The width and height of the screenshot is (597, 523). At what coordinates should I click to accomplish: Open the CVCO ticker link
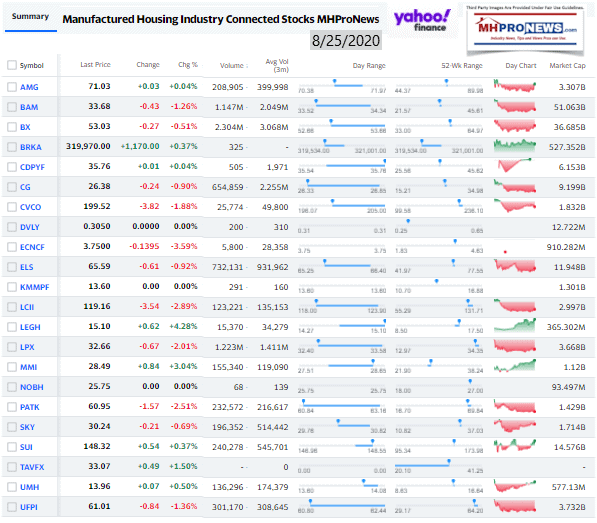30,207
